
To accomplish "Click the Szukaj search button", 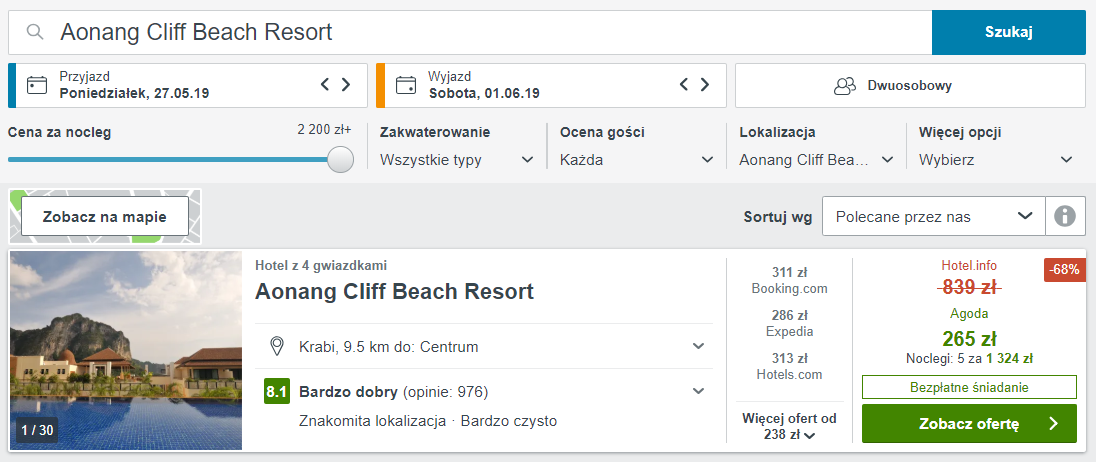I will (1009, 32).
